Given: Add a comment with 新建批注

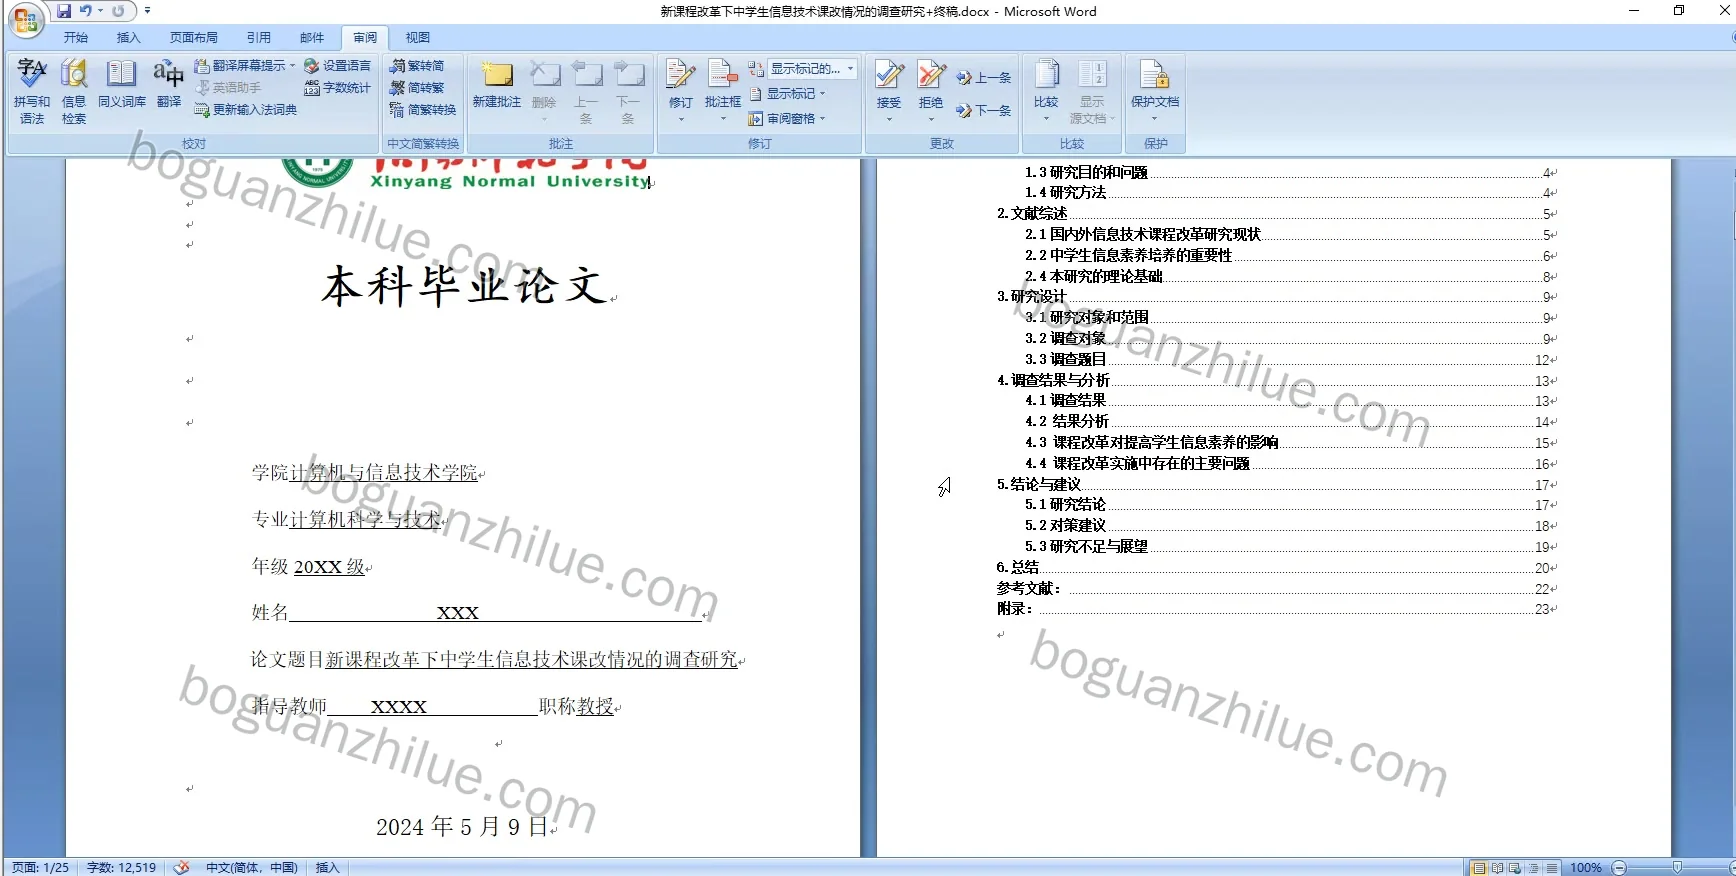Looking at the screenshot, I should pos(497,85).
